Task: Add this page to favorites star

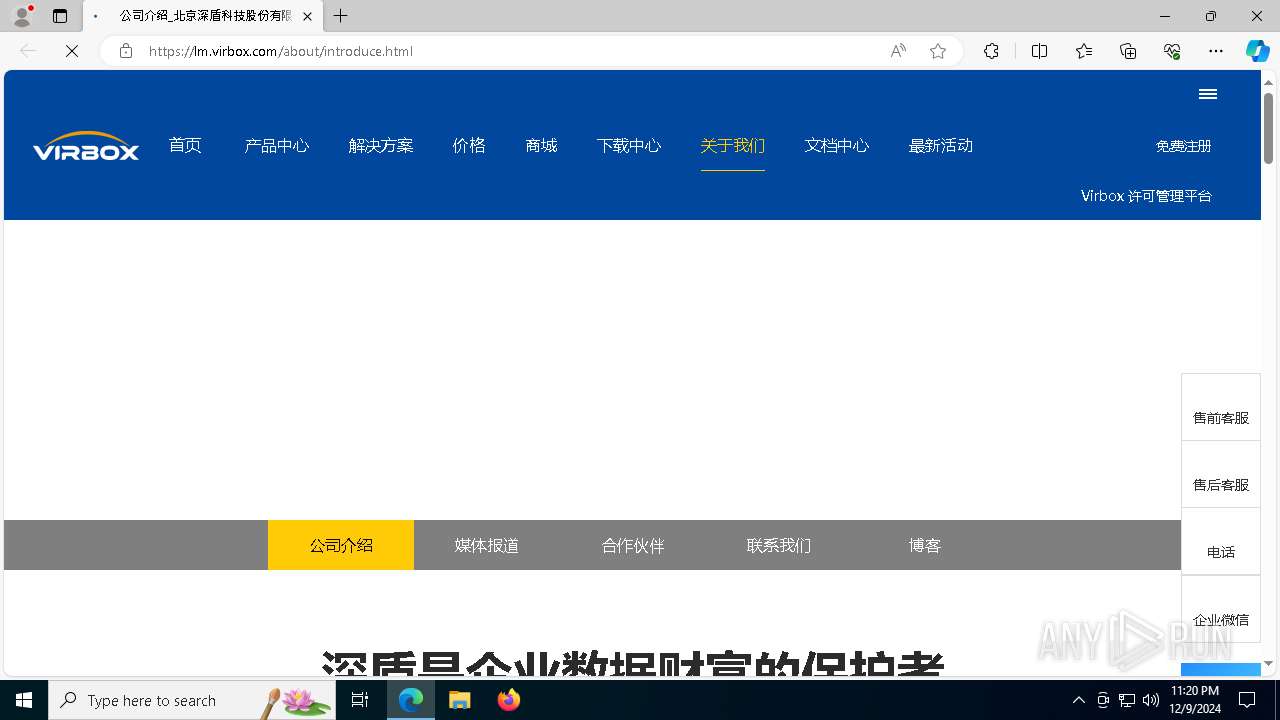Action: coord(938,51)
